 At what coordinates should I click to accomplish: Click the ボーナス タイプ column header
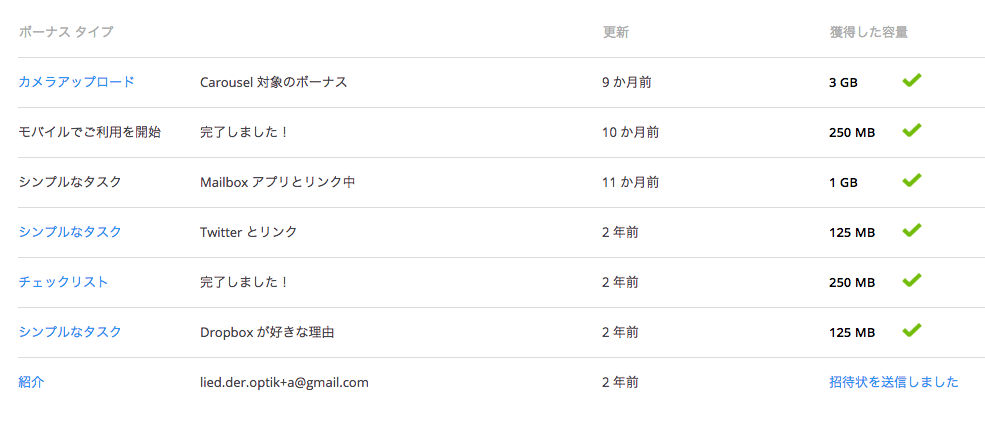point(66,32)
